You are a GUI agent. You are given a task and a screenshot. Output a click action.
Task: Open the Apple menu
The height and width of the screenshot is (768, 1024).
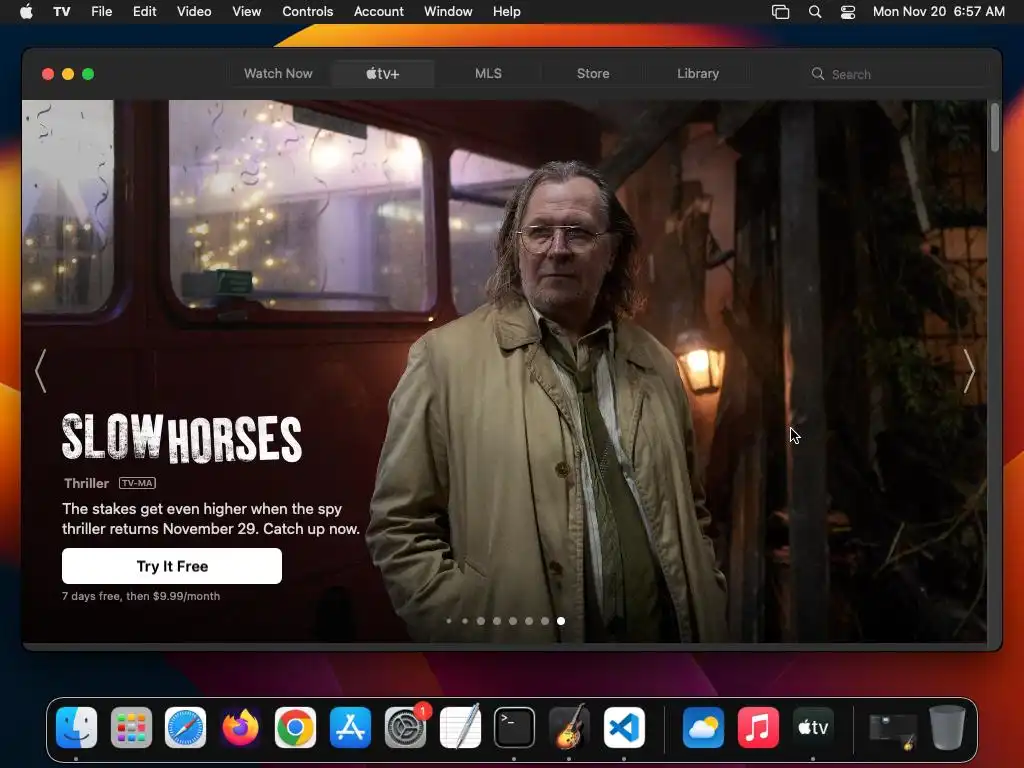pyautogui.click(x=26, y=11)
